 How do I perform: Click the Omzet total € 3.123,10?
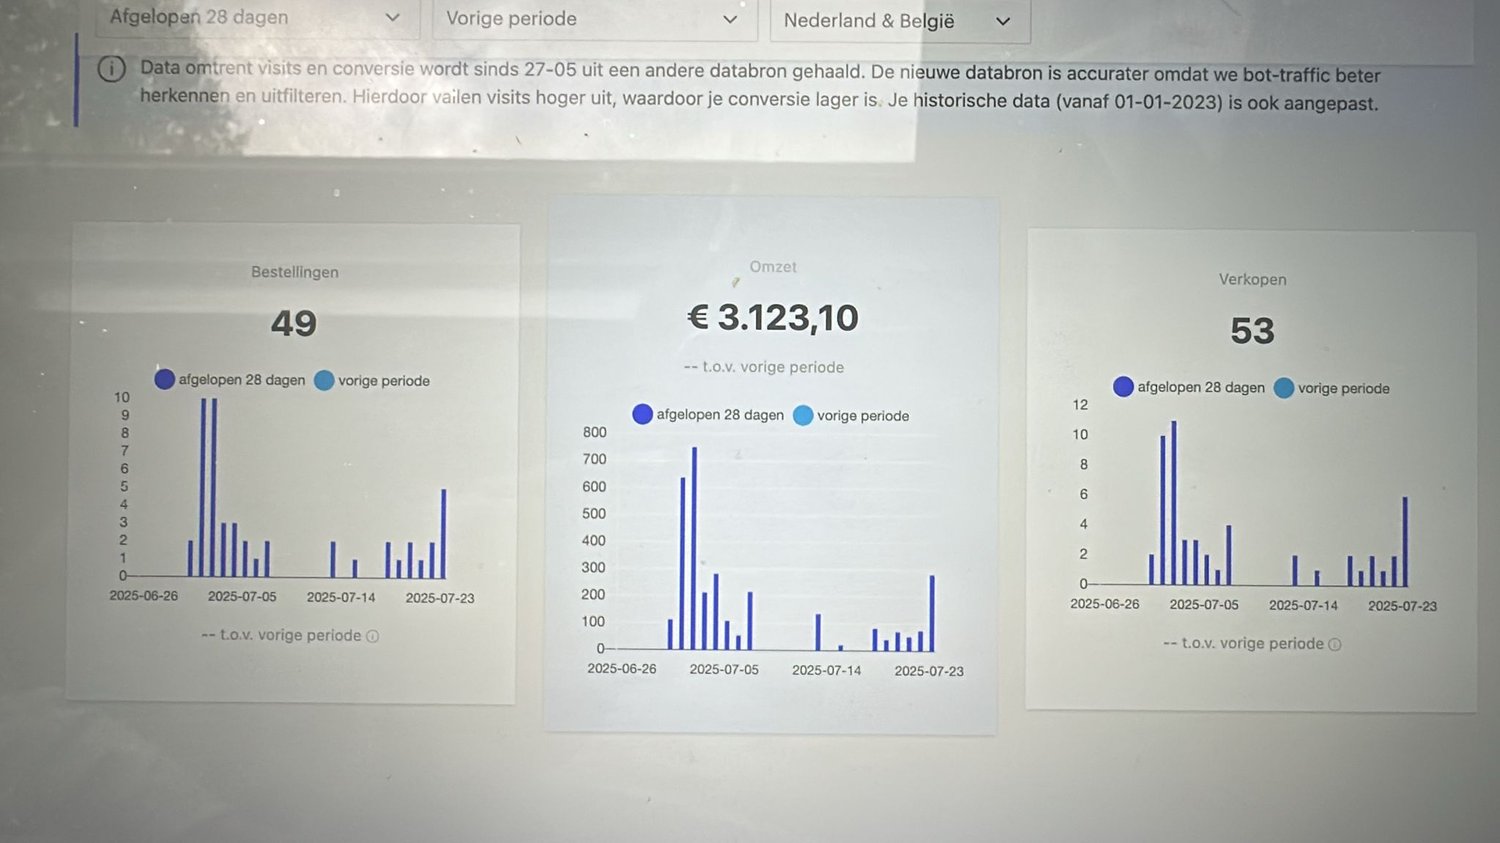pyautogui.click(x=773, y=318)
